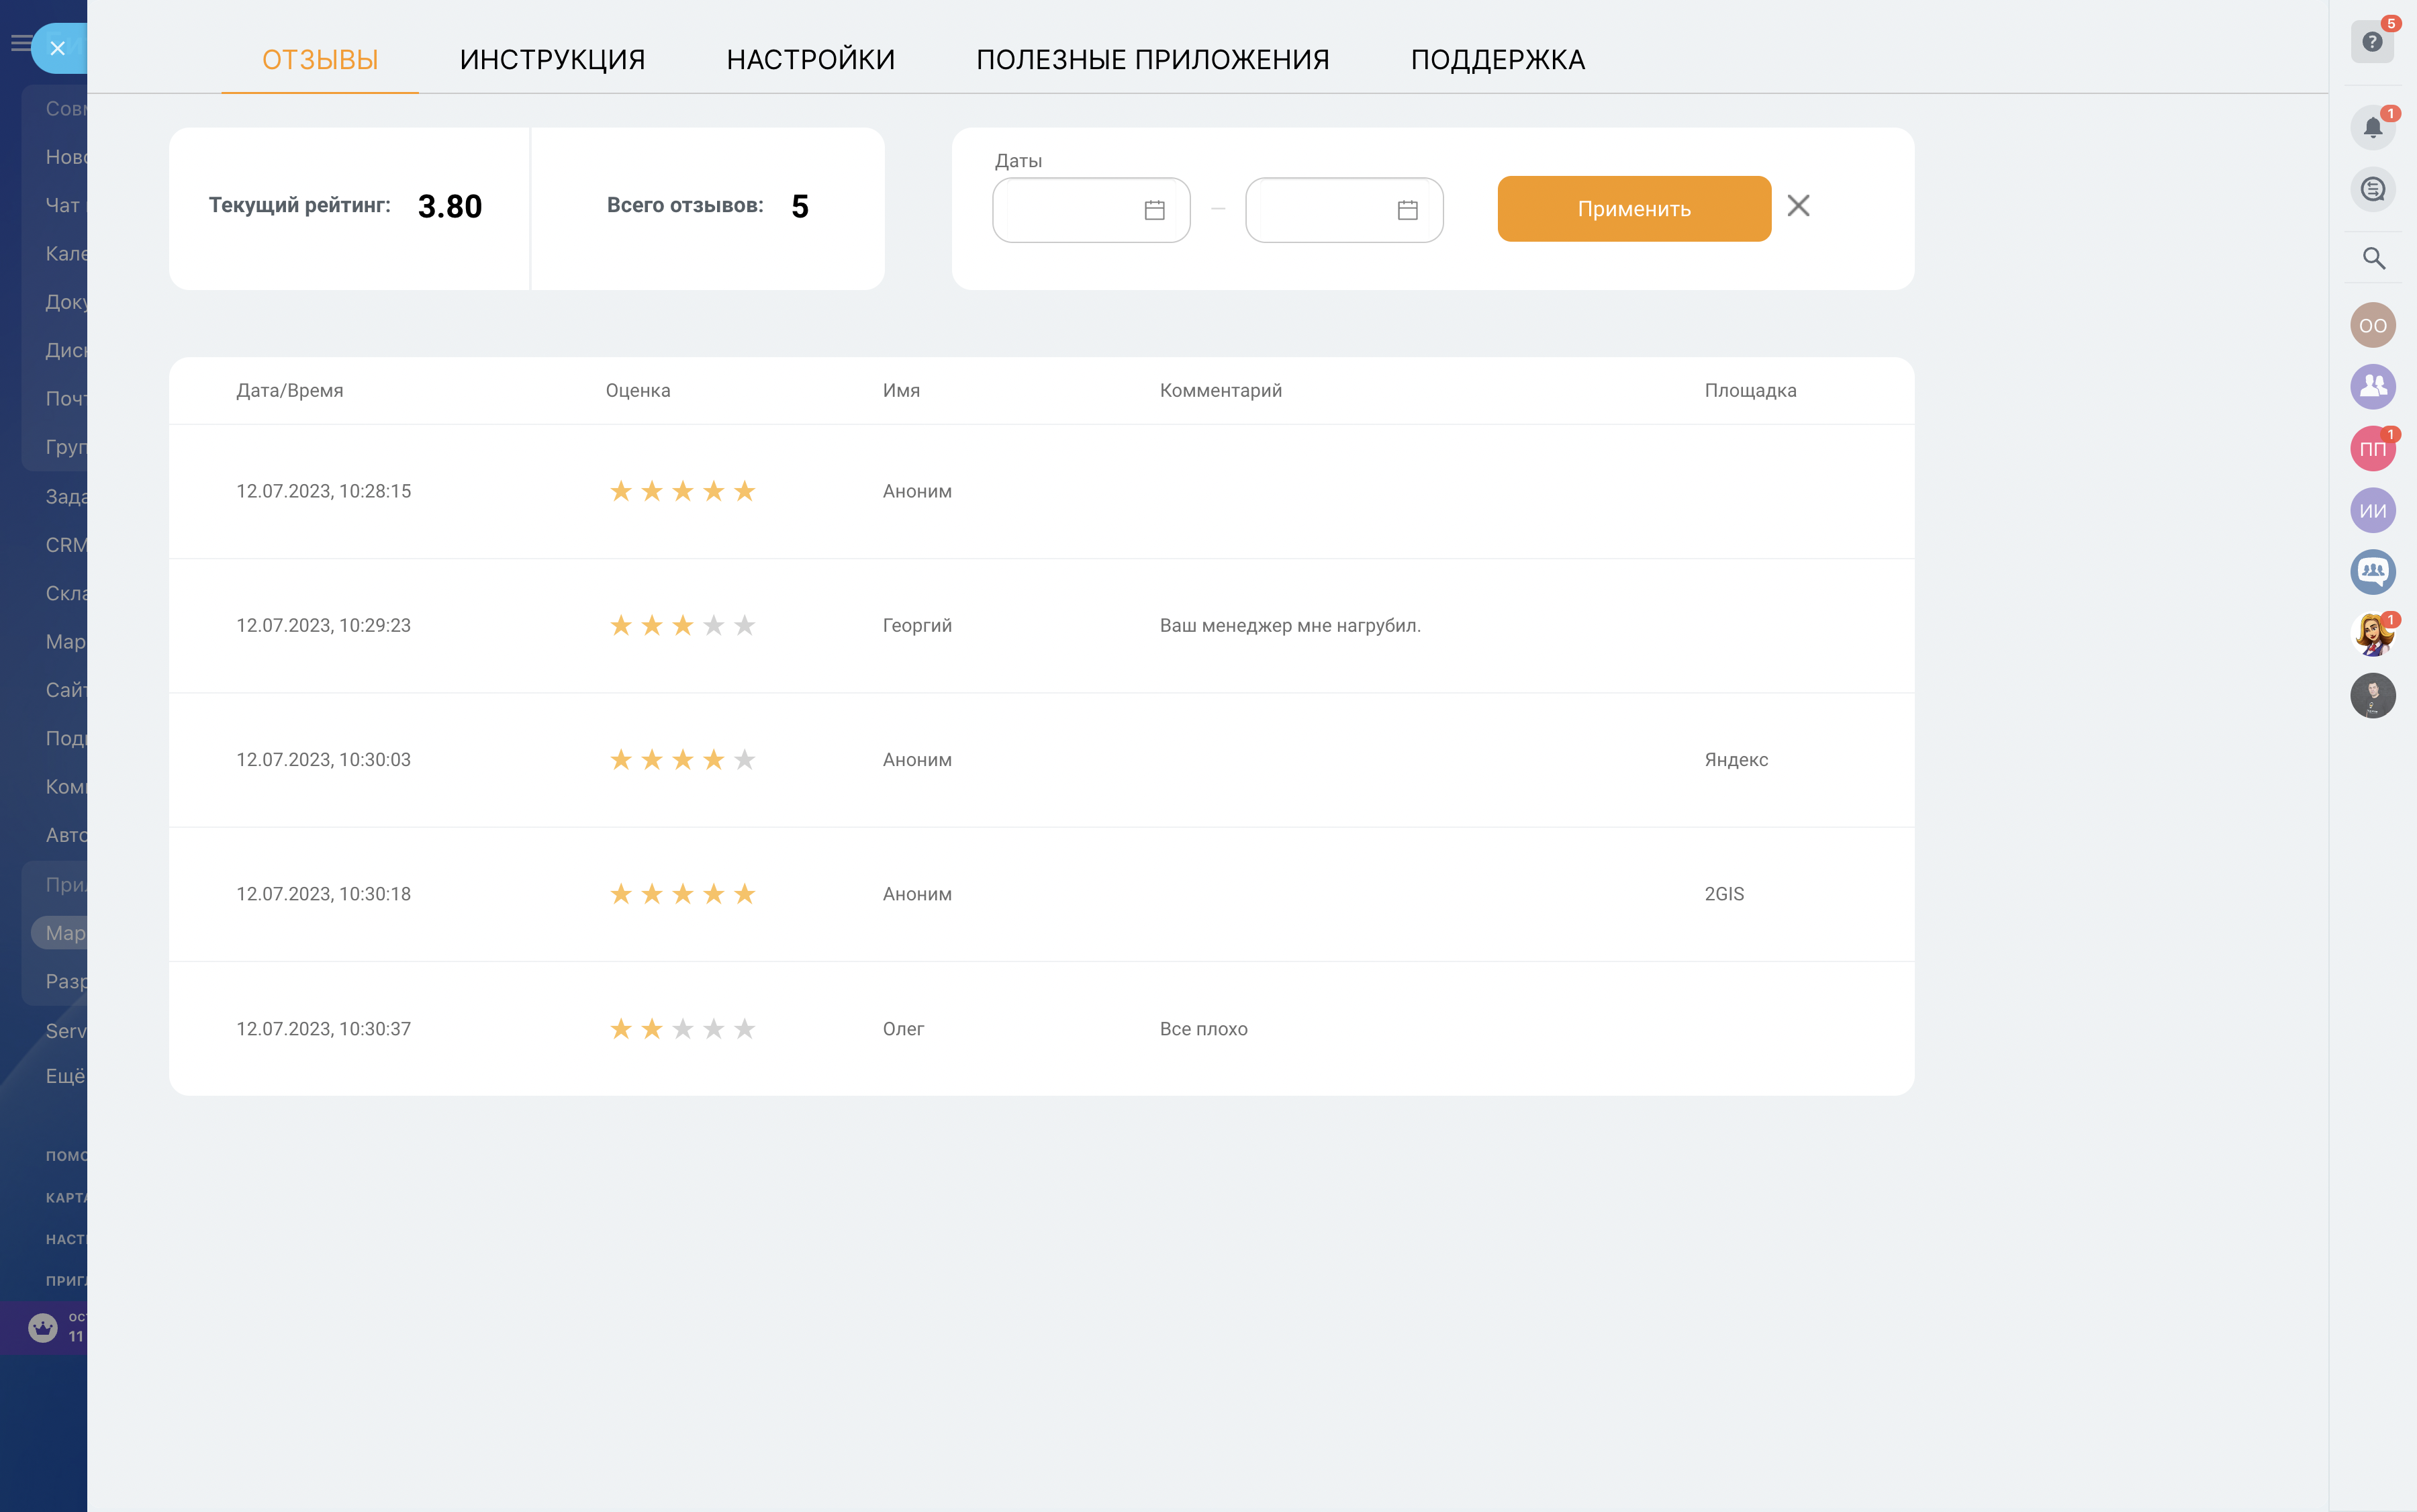Click the search magnifier icon

tap(2373, 259)
